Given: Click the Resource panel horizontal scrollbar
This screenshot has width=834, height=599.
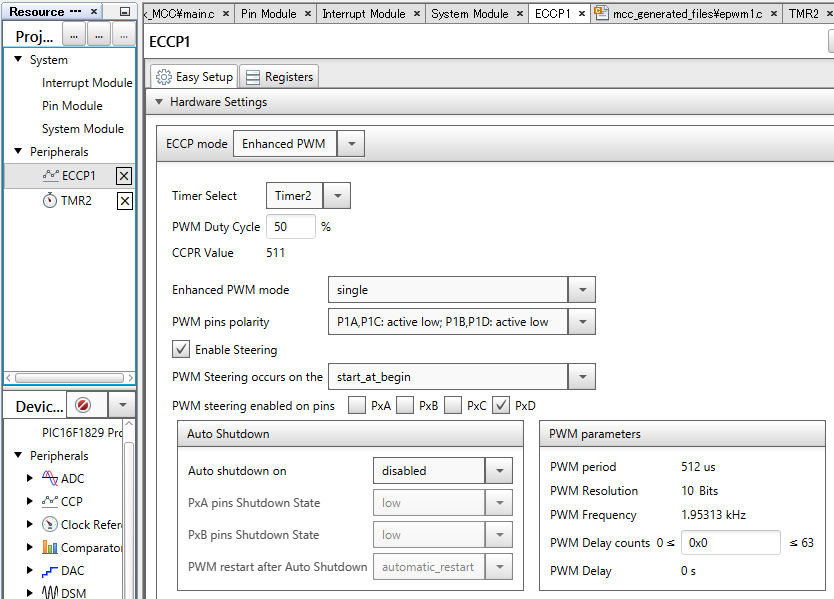Looking at the screenshot, I should (x=70, y=378).
